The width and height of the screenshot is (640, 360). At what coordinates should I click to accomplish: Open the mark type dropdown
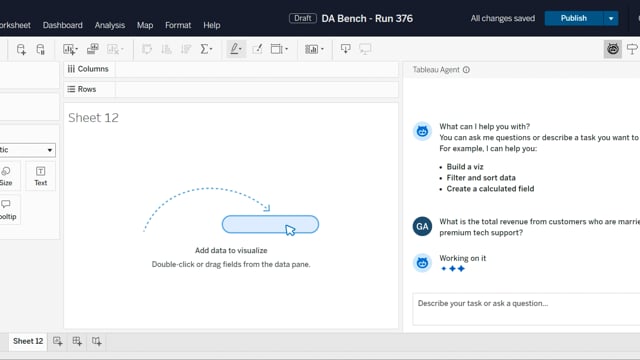click(x=27, y=150)
